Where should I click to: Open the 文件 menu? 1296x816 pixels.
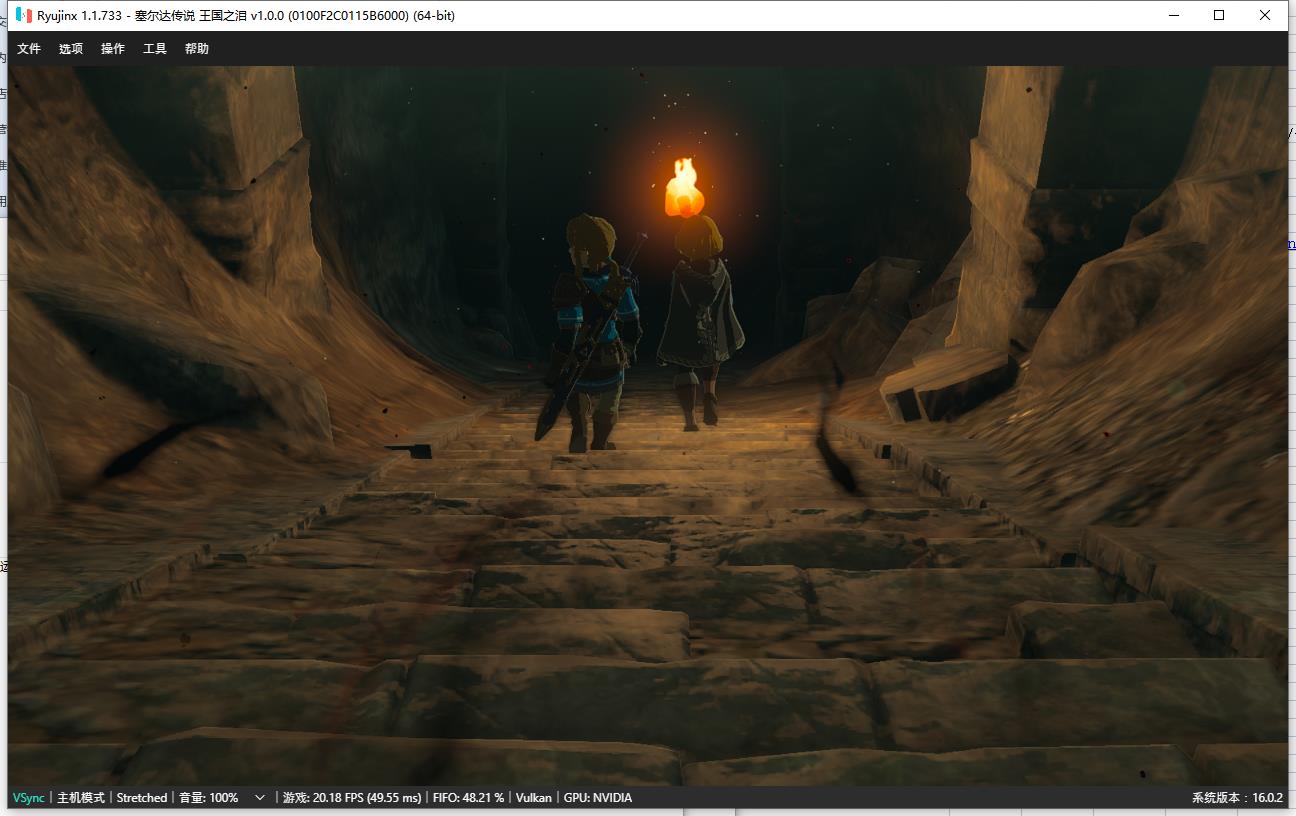point(29,48)
